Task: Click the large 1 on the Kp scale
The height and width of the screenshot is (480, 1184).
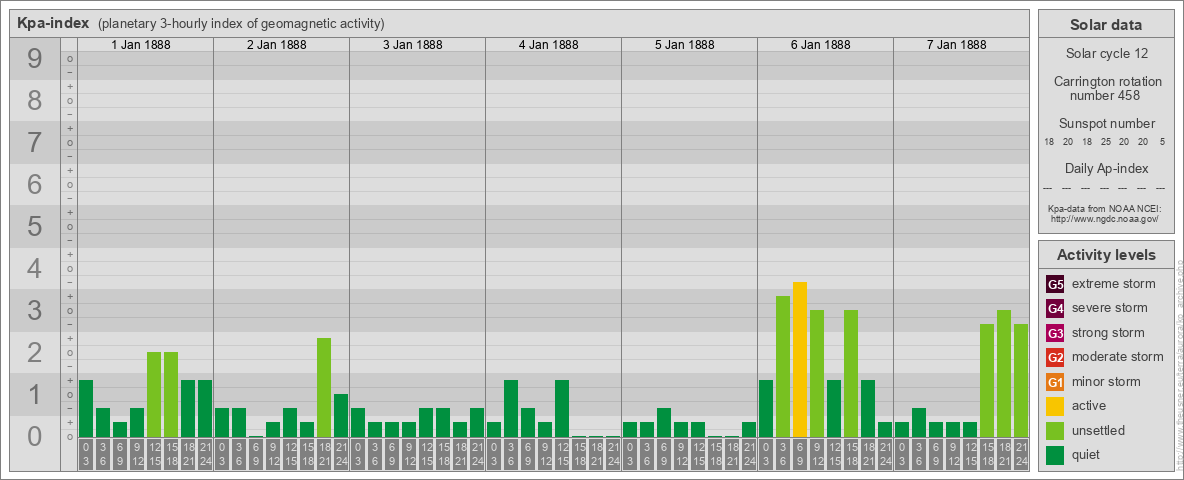Action: tap(34, 394)
